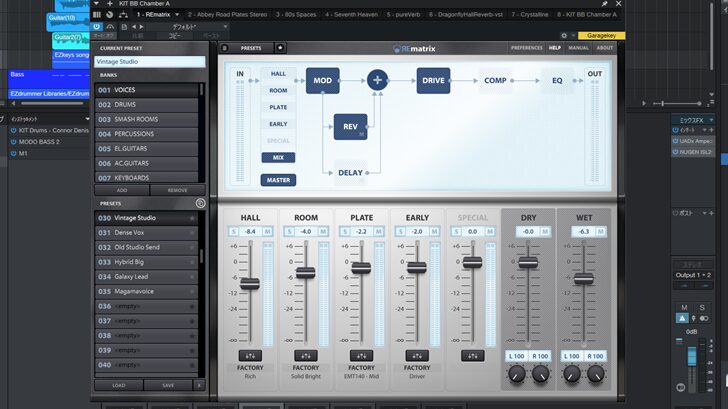The width and height of the screenshot is (728, 409).
Task: Expand the ミックスFX dropdown
Action: (x=711, y=120)
